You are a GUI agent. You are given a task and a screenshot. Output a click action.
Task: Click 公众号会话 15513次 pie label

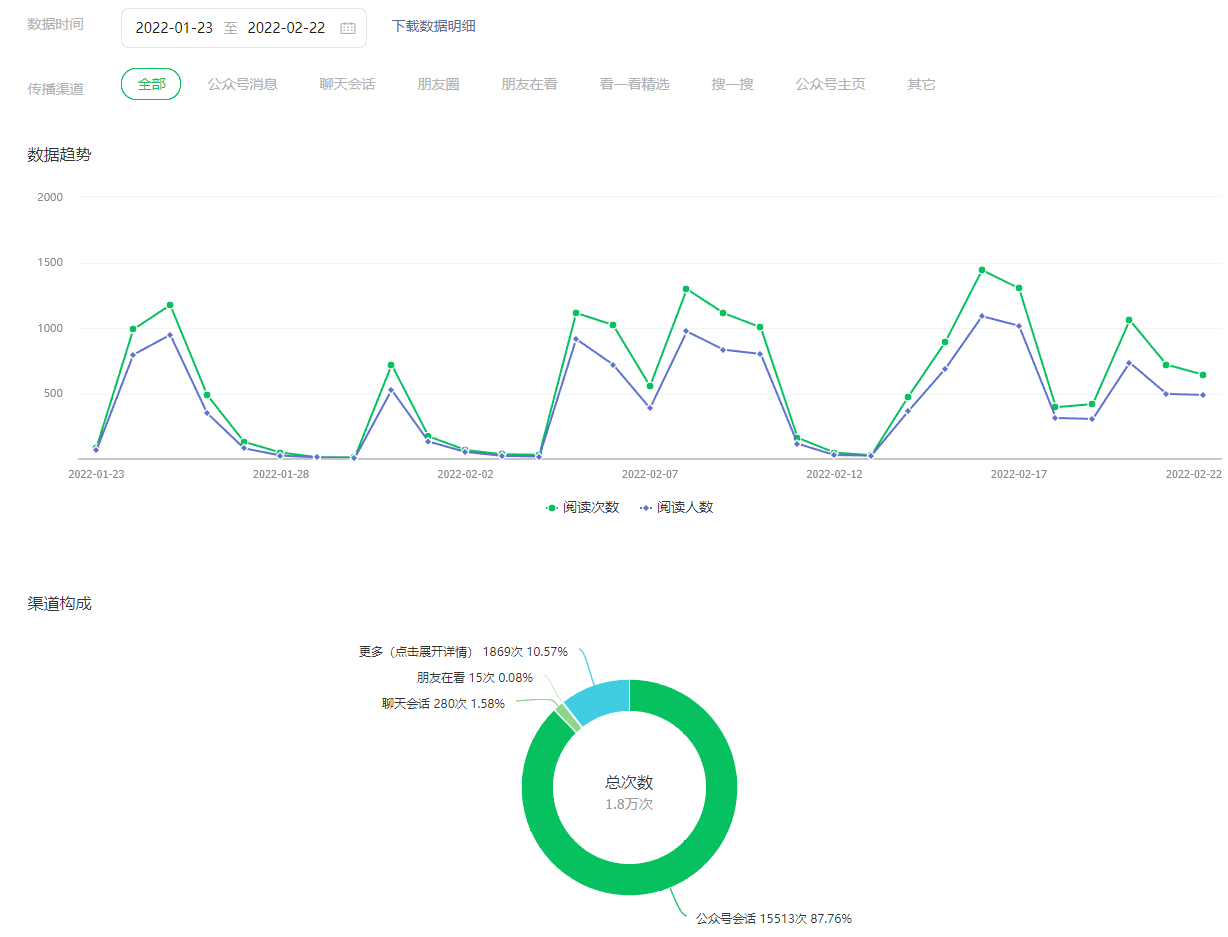click(773, 918)
